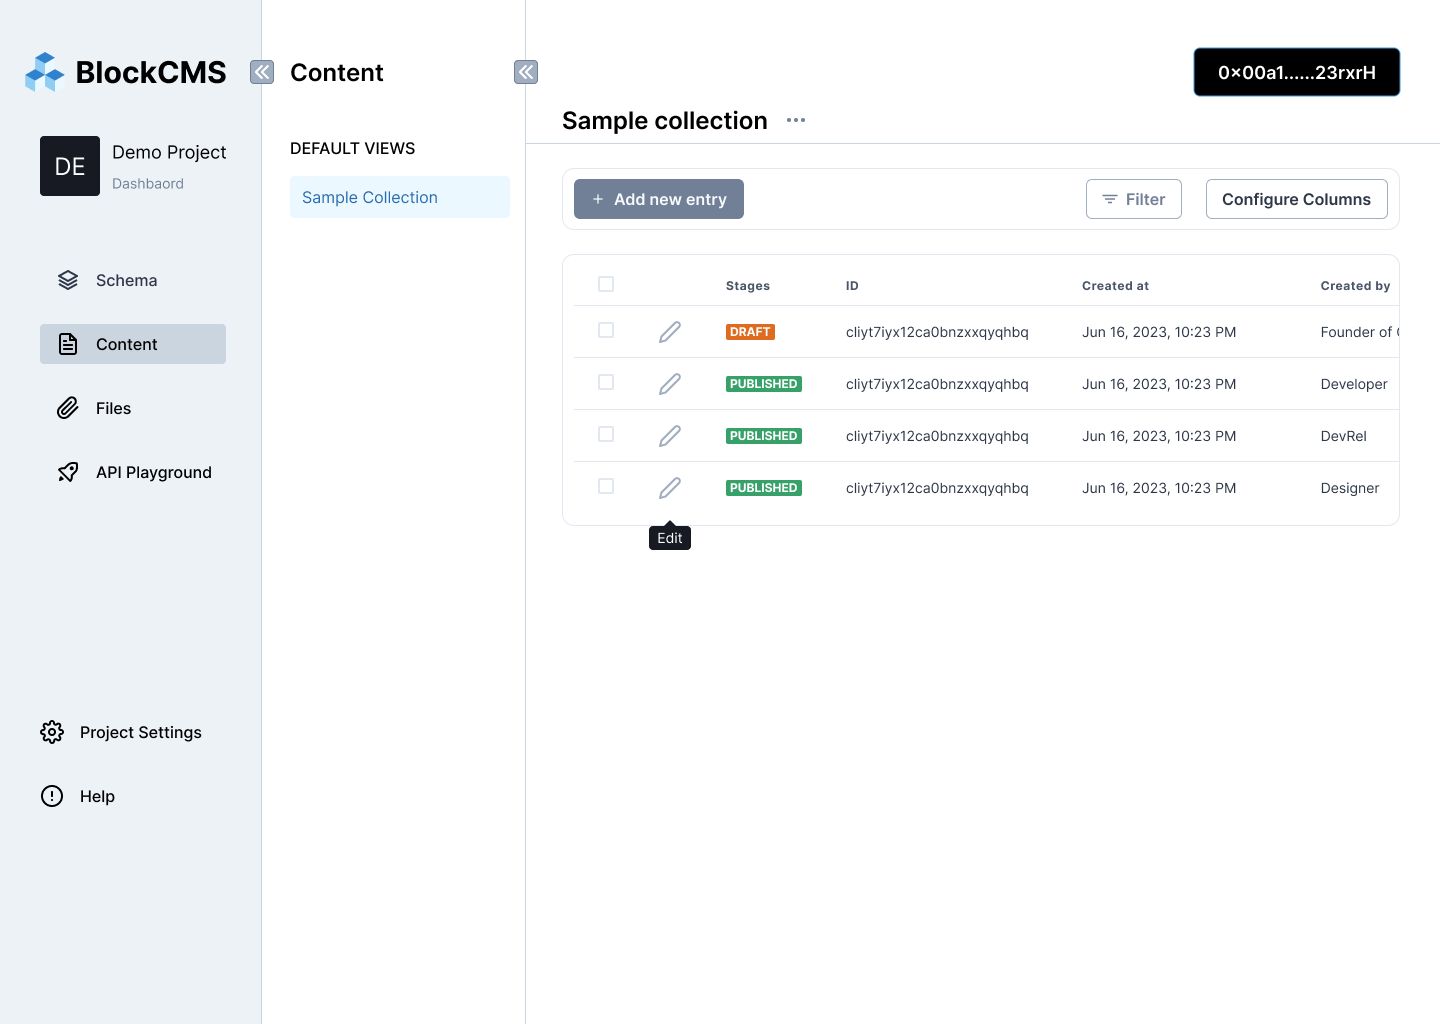Click PUBLISHED badge in Developer row
1440x1024 pixels.
point(764,384)
